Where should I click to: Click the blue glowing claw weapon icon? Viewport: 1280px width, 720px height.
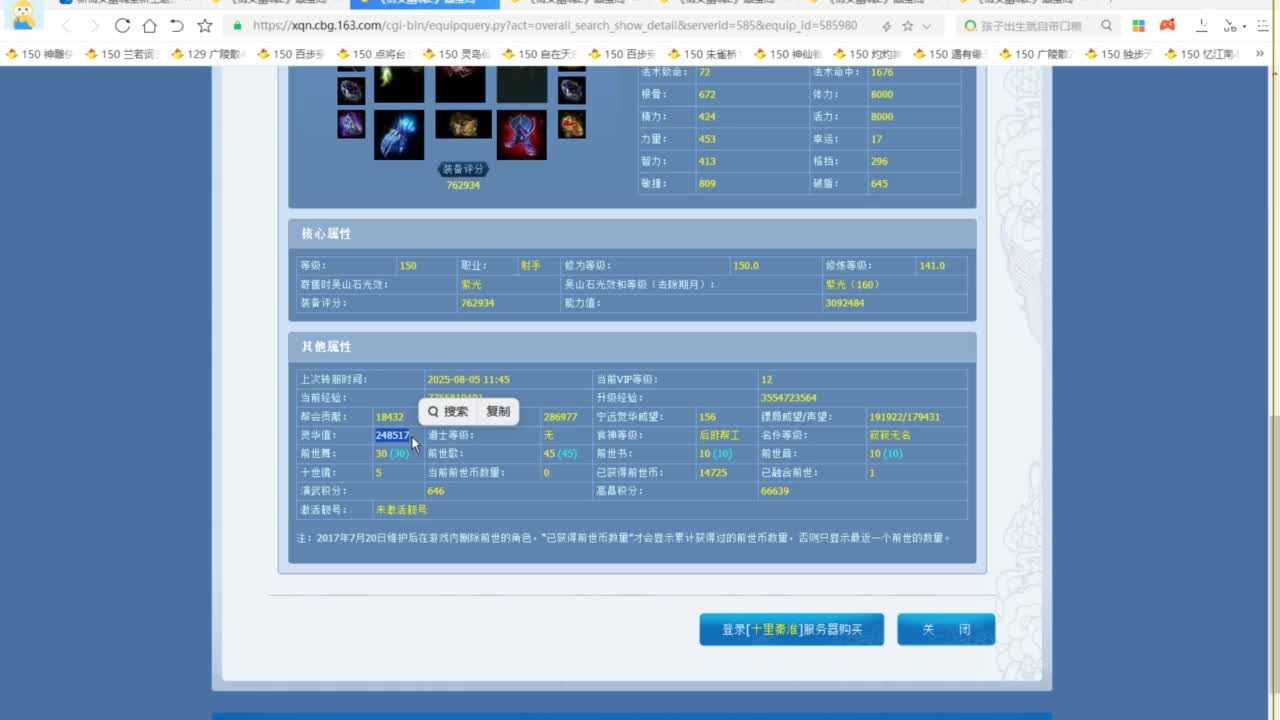point(399,135)
